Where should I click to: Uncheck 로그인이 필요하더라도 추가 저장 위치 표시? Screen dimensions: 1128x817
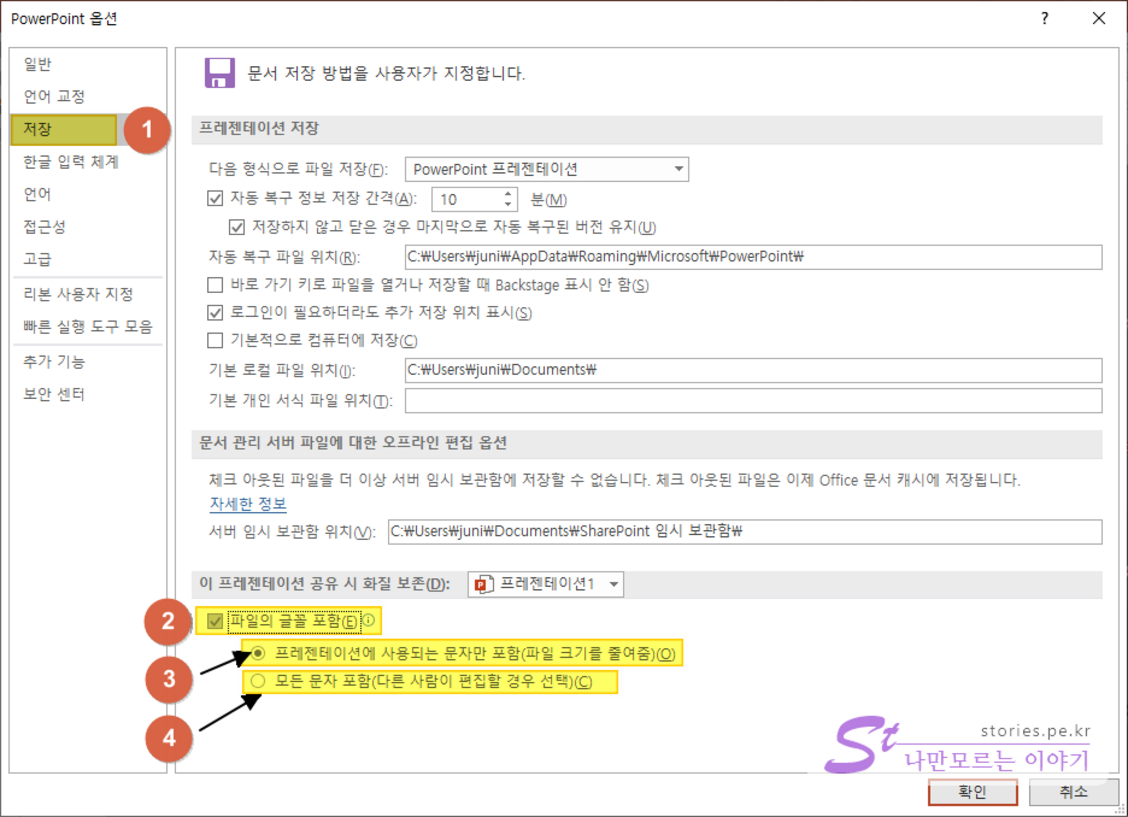(214, 313)
